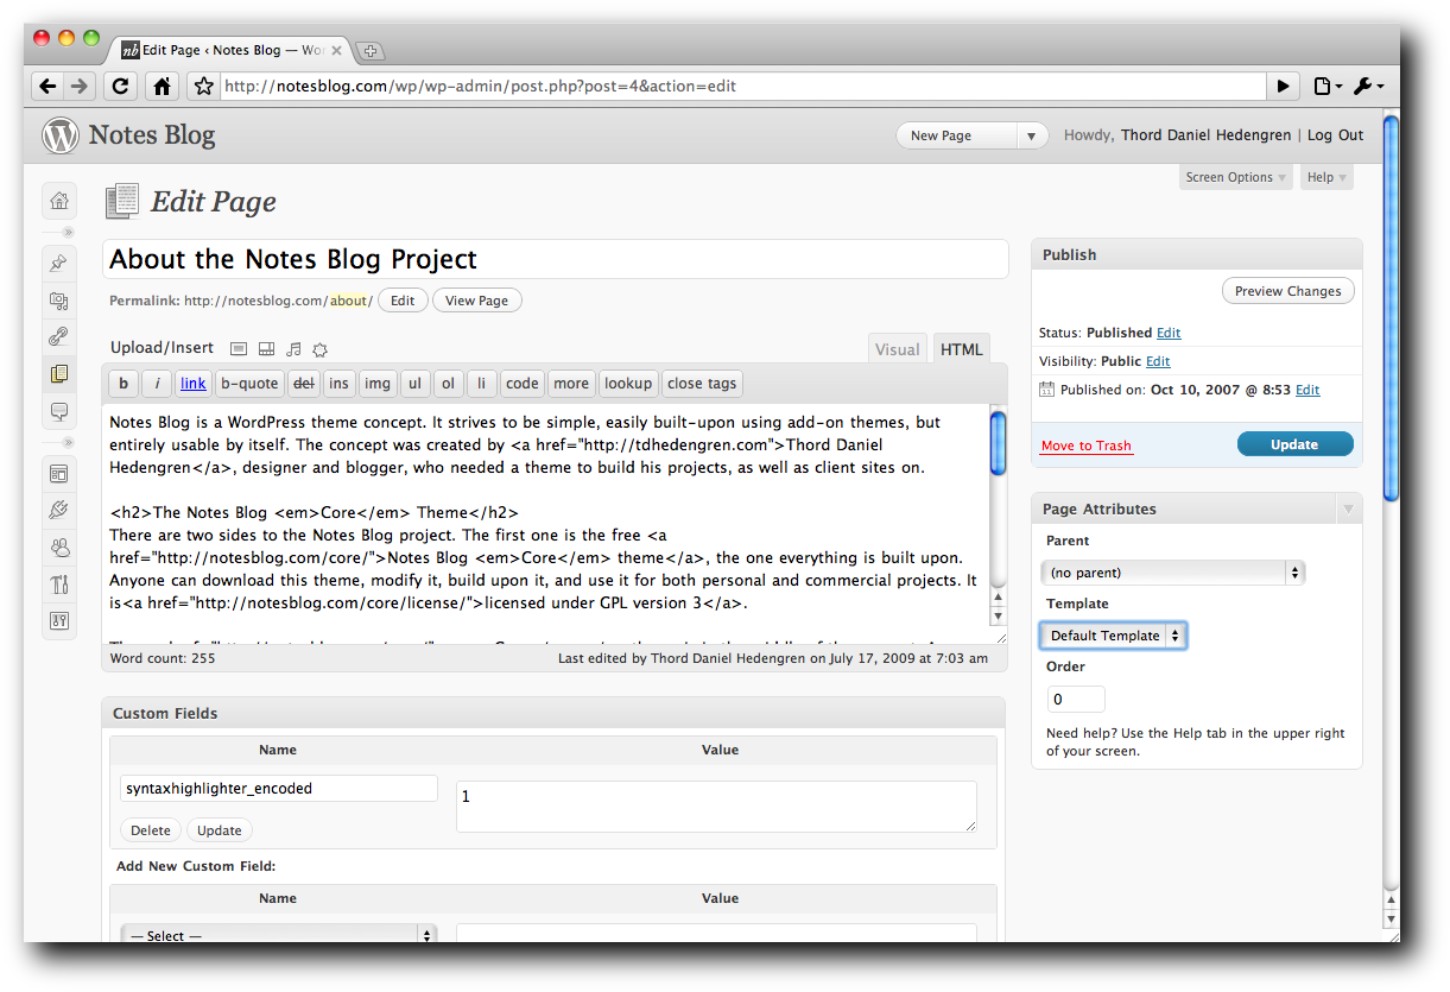Image resolution: width=1450 pixels, height=992 pixels.
Task: Open the Links chain icon in sidebar
Action: click(x=59, y=336)
